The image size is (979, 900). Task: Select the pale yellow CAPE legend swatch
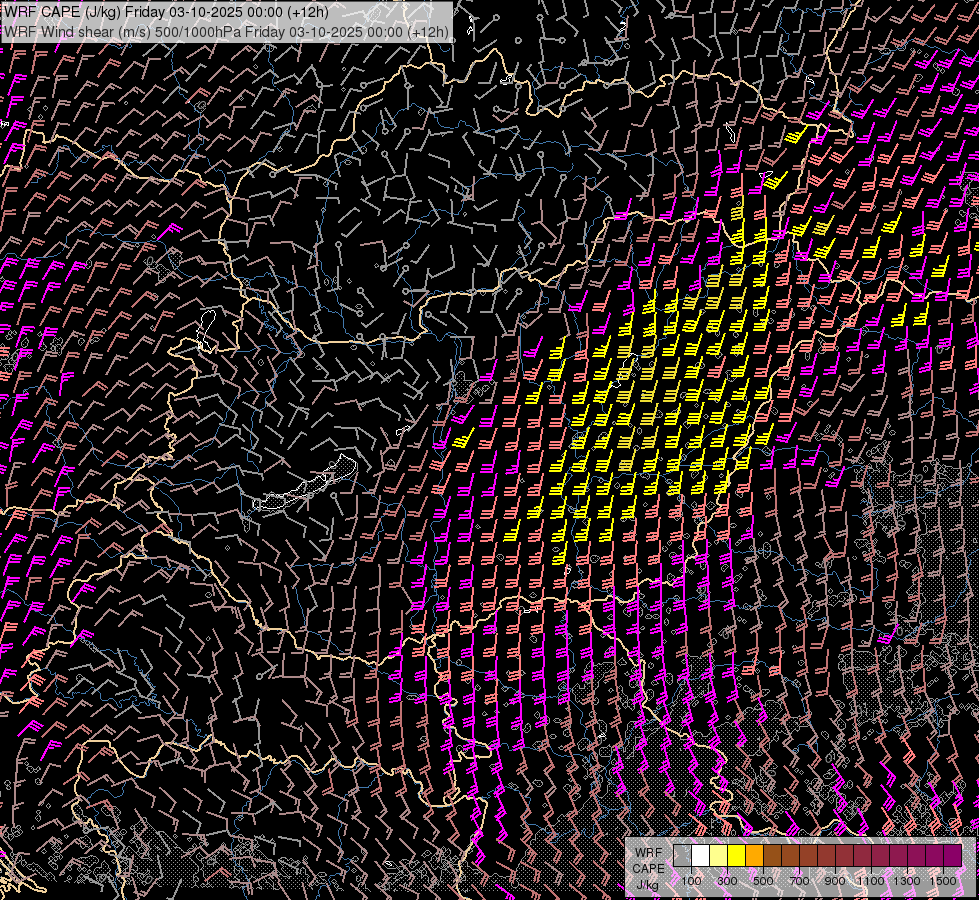718,855
